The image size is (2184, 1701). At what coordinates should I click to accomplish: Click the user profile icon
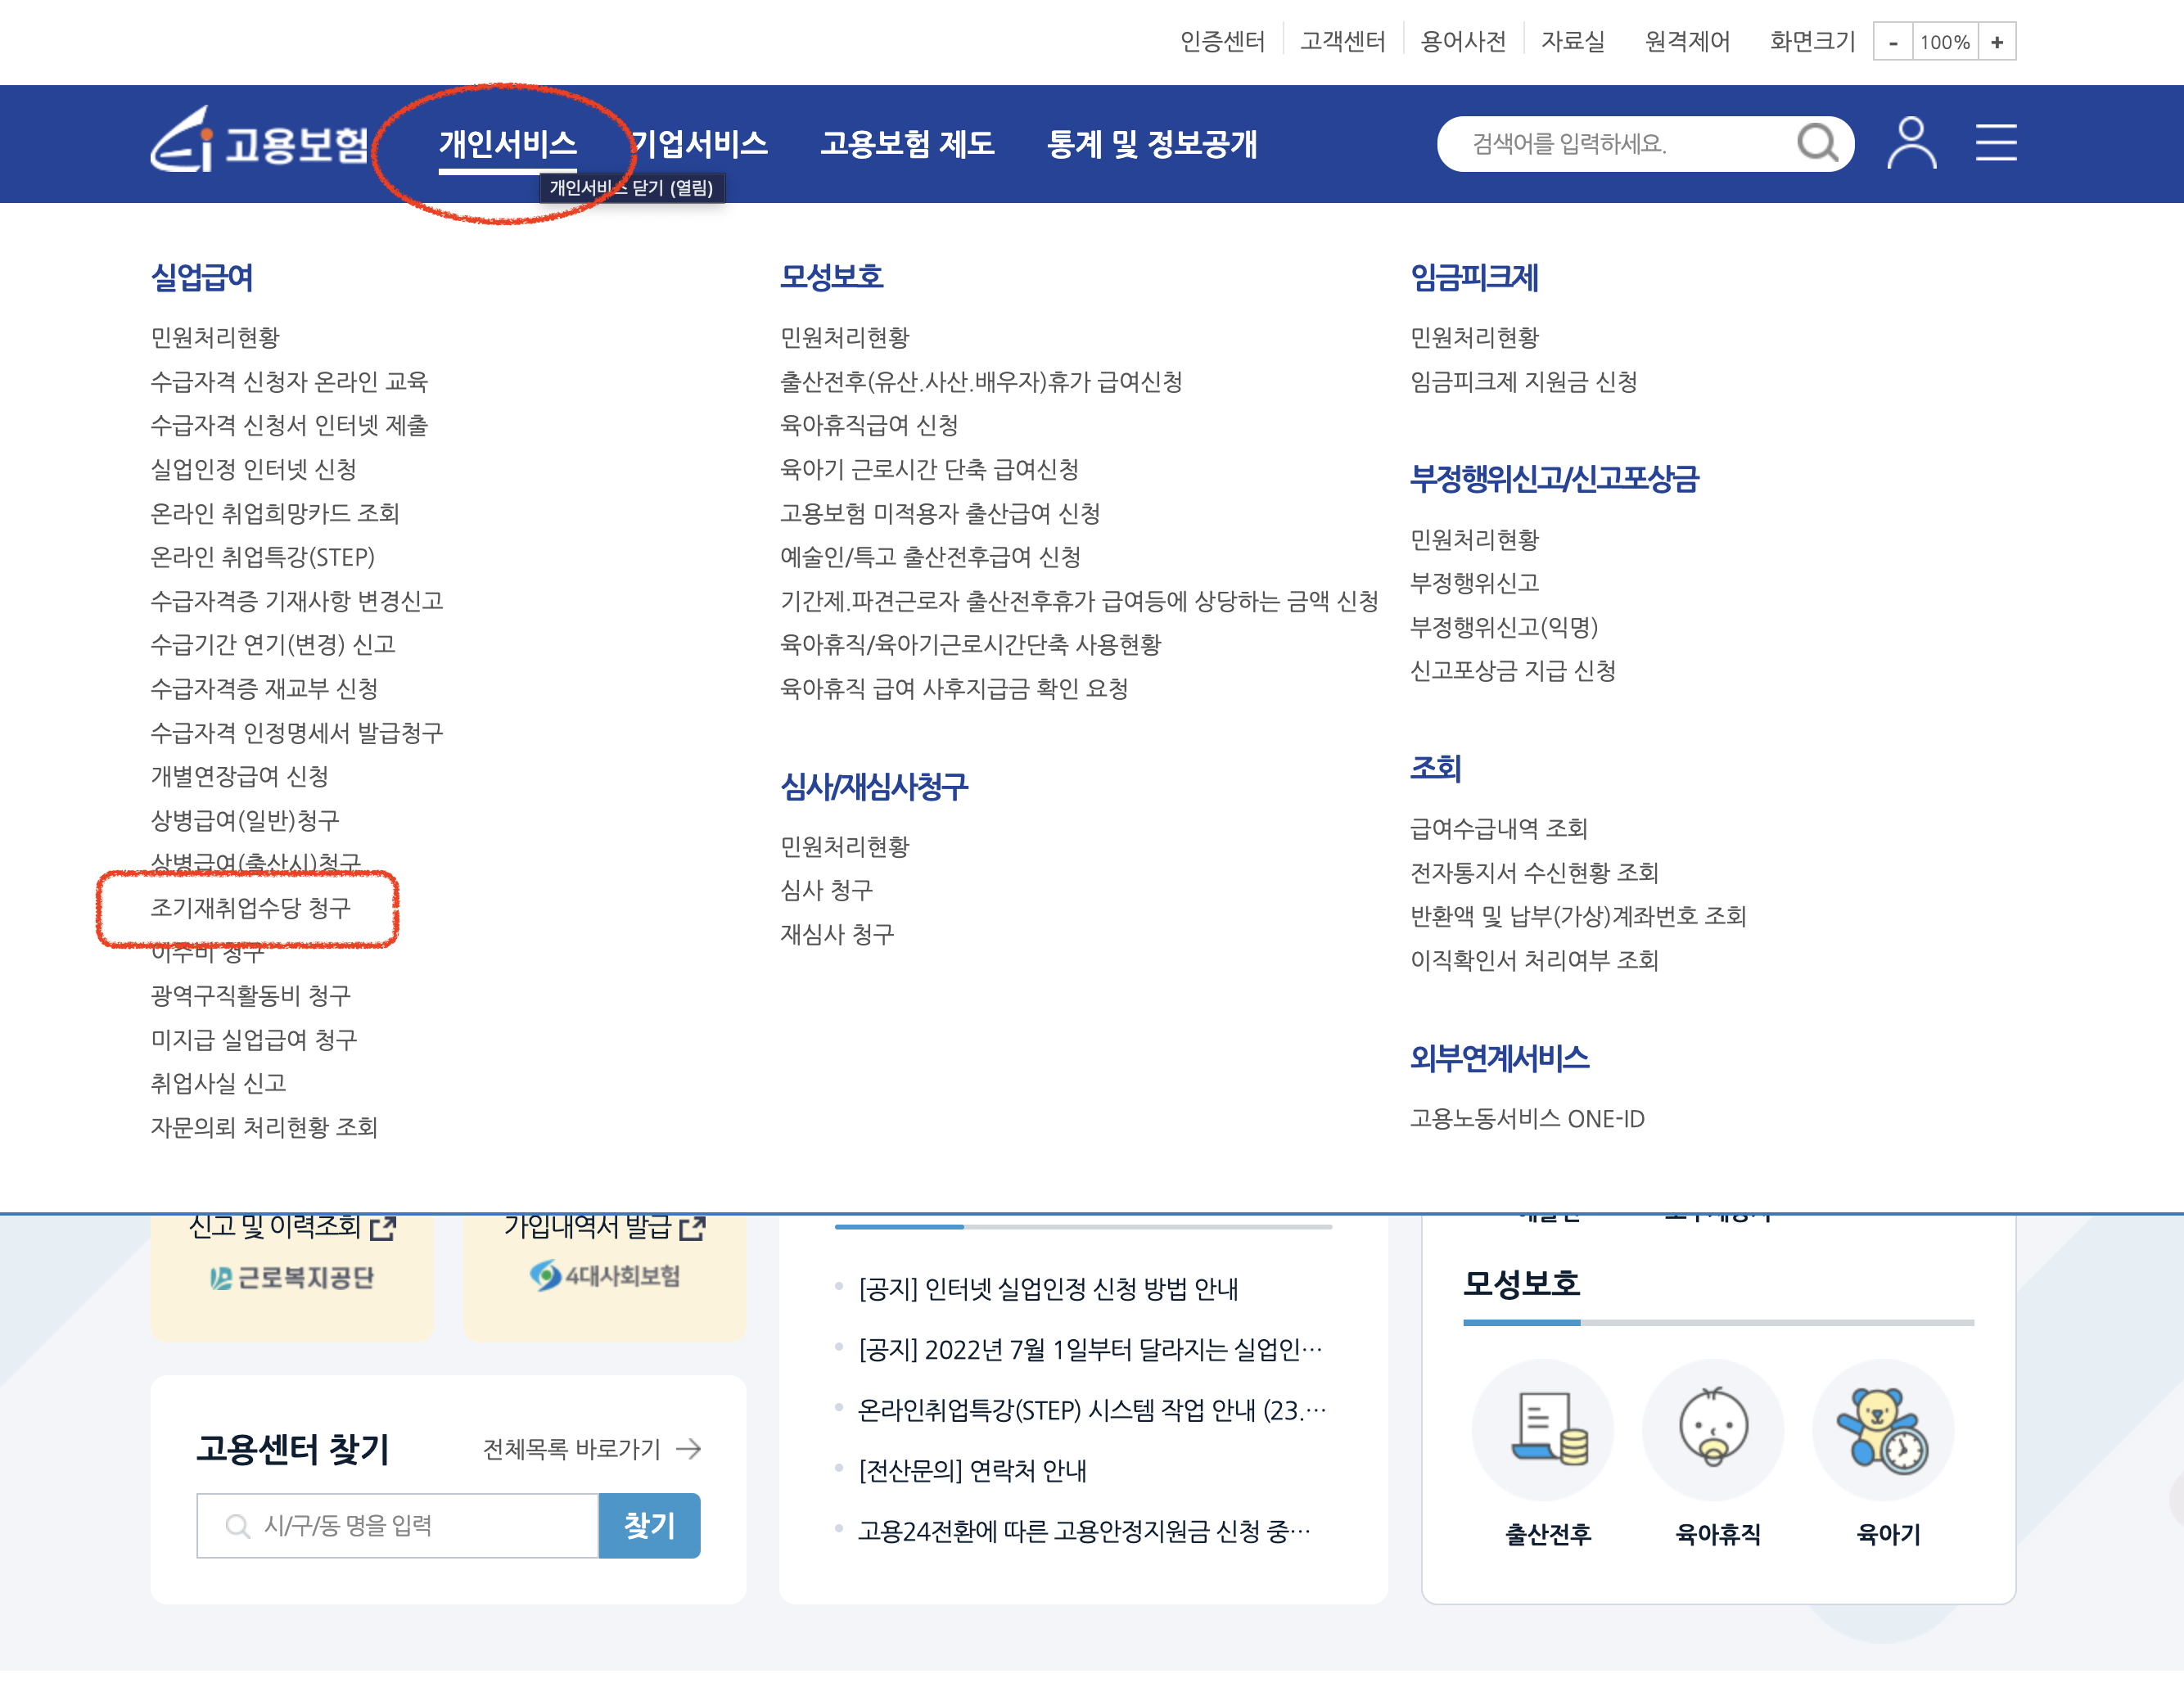click(1911, 143)
